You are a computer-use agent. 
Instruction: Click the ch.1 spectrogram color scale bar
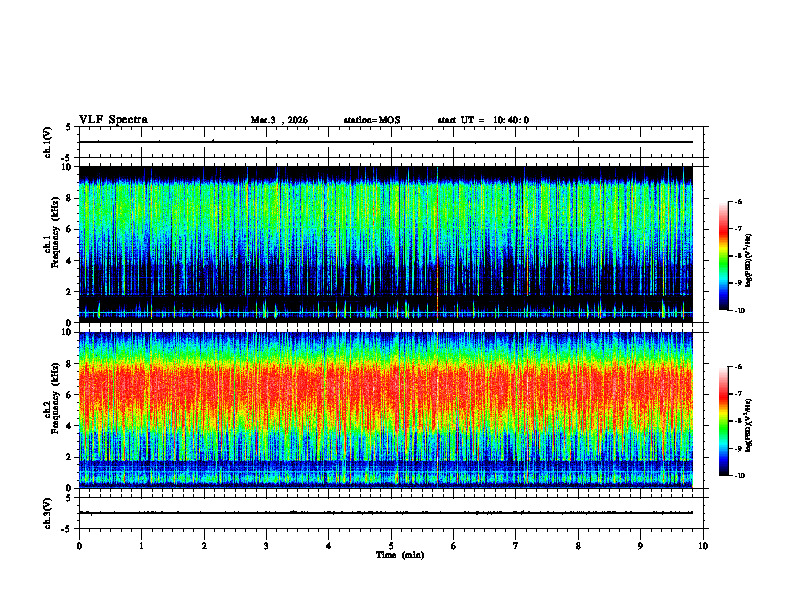pyautogui.click(x=723, y=256)
